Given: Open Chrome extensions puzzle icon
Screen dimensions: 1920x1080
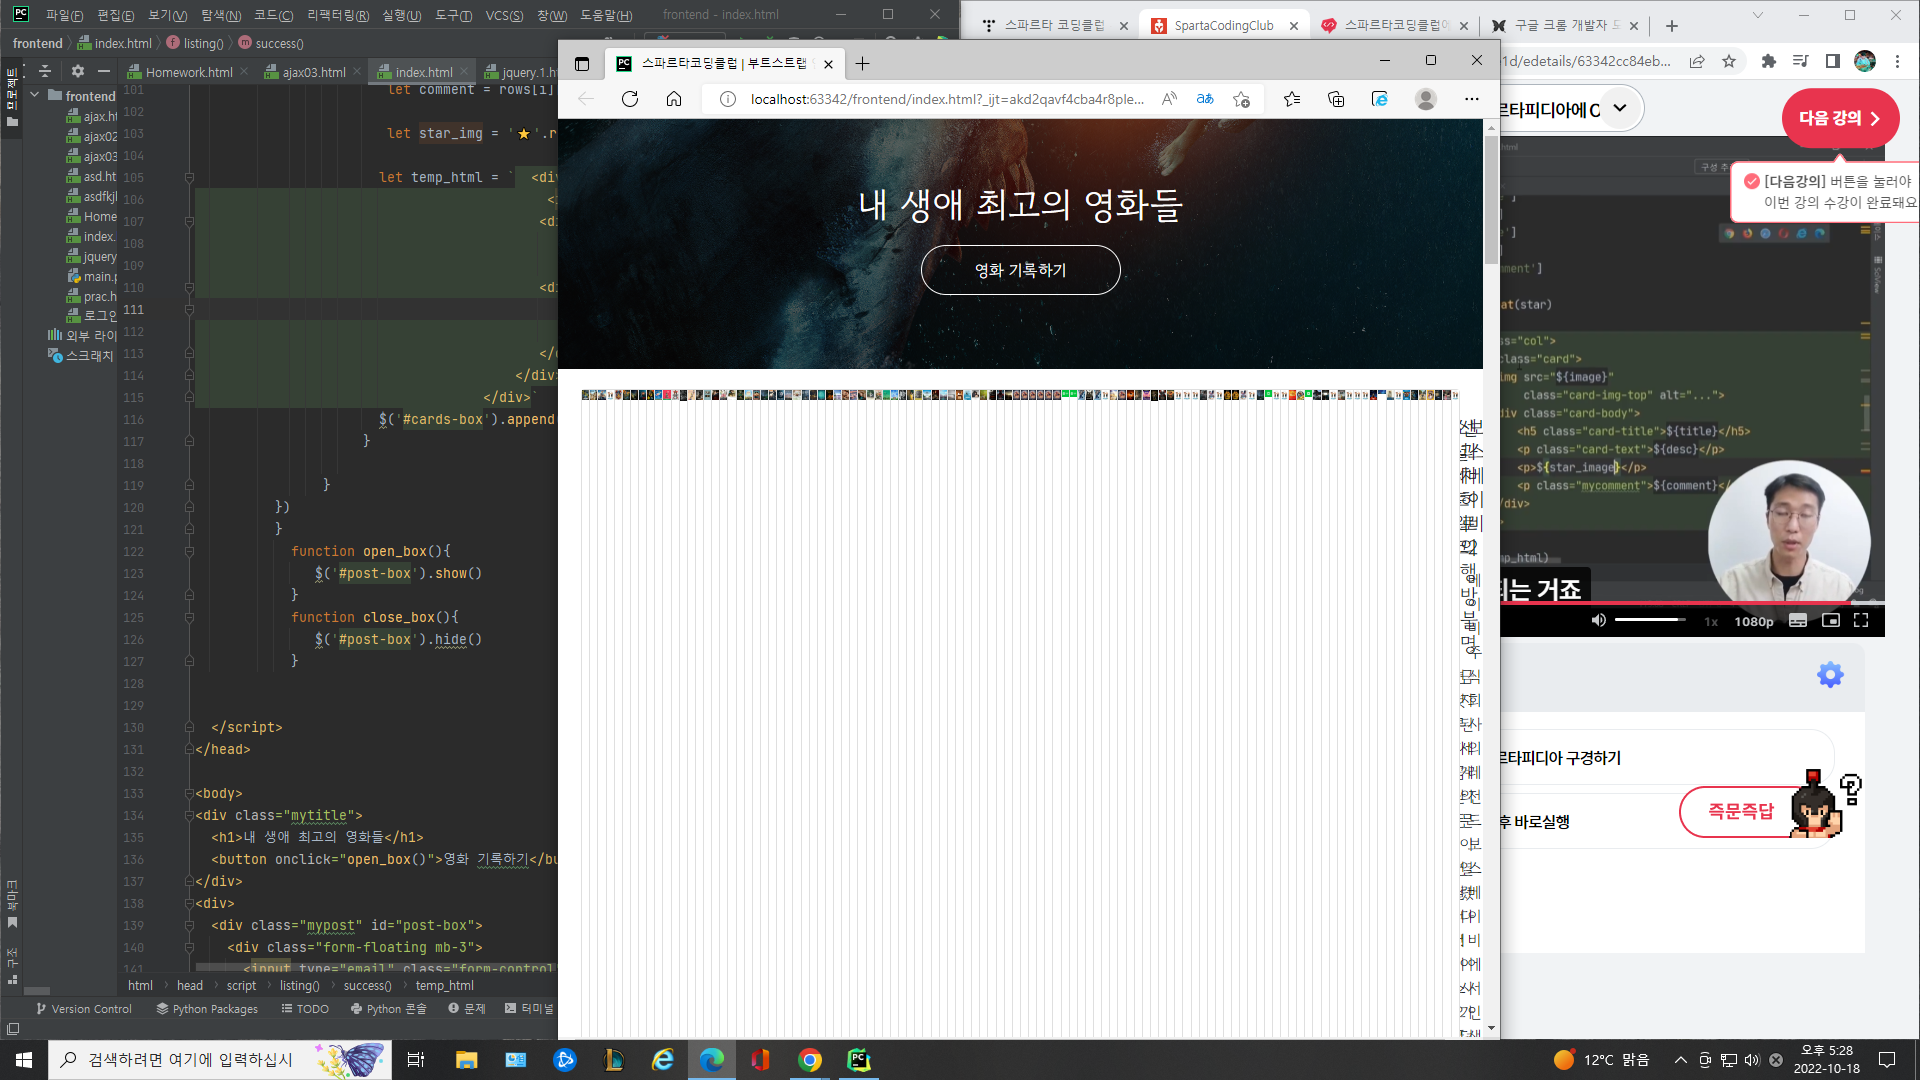Looking at the screenshot, I should coord(1768,61).
